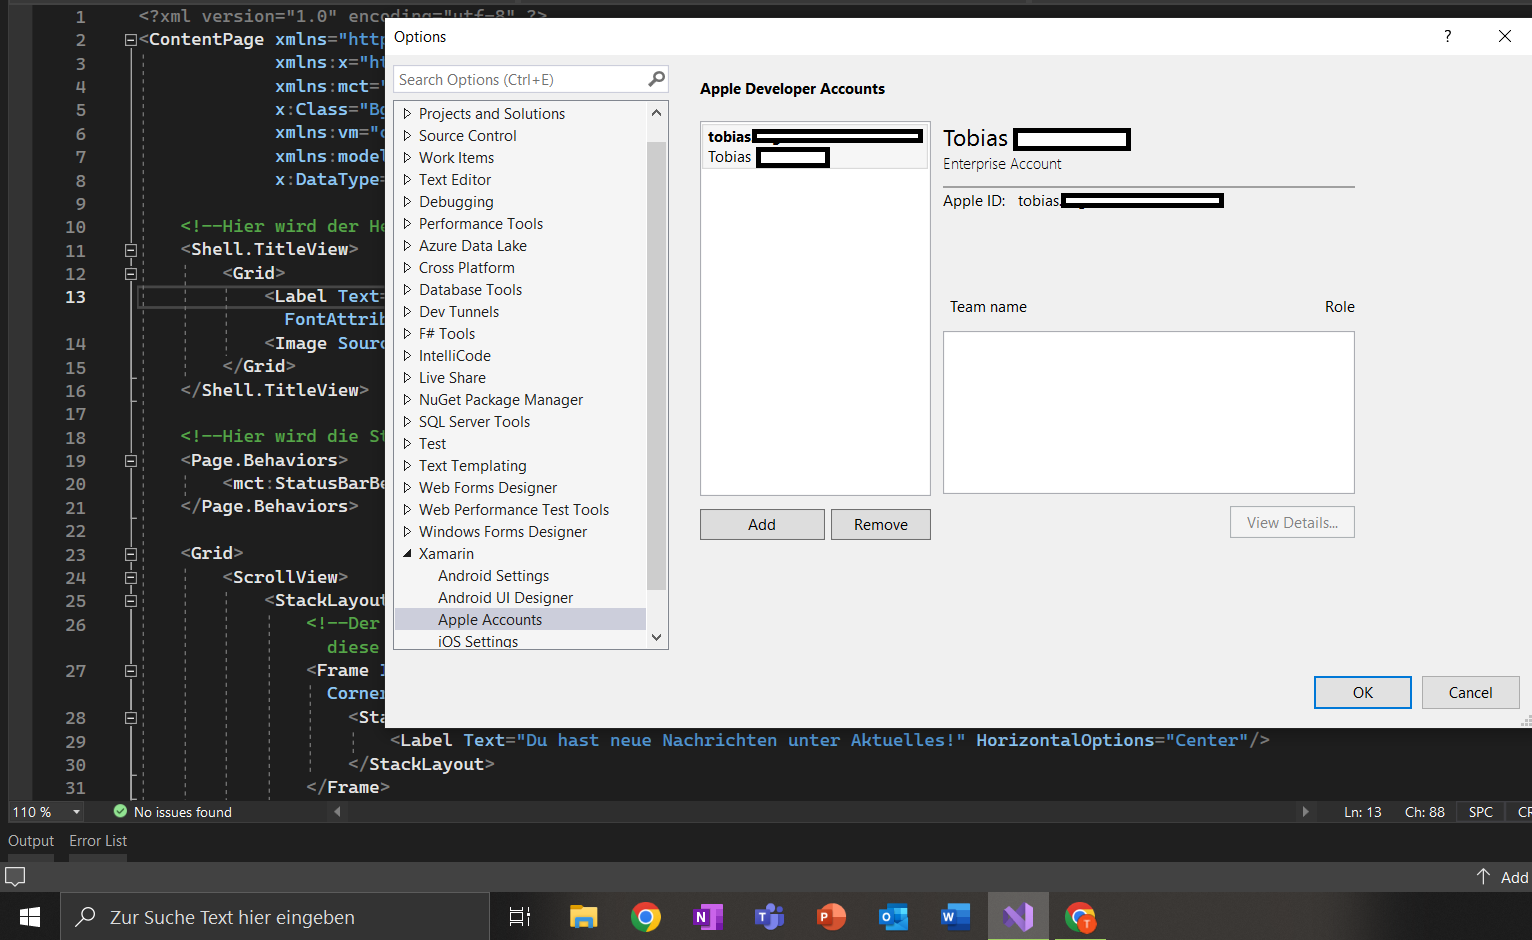Open Google Chrome from the taskbar

pos(646,916)
